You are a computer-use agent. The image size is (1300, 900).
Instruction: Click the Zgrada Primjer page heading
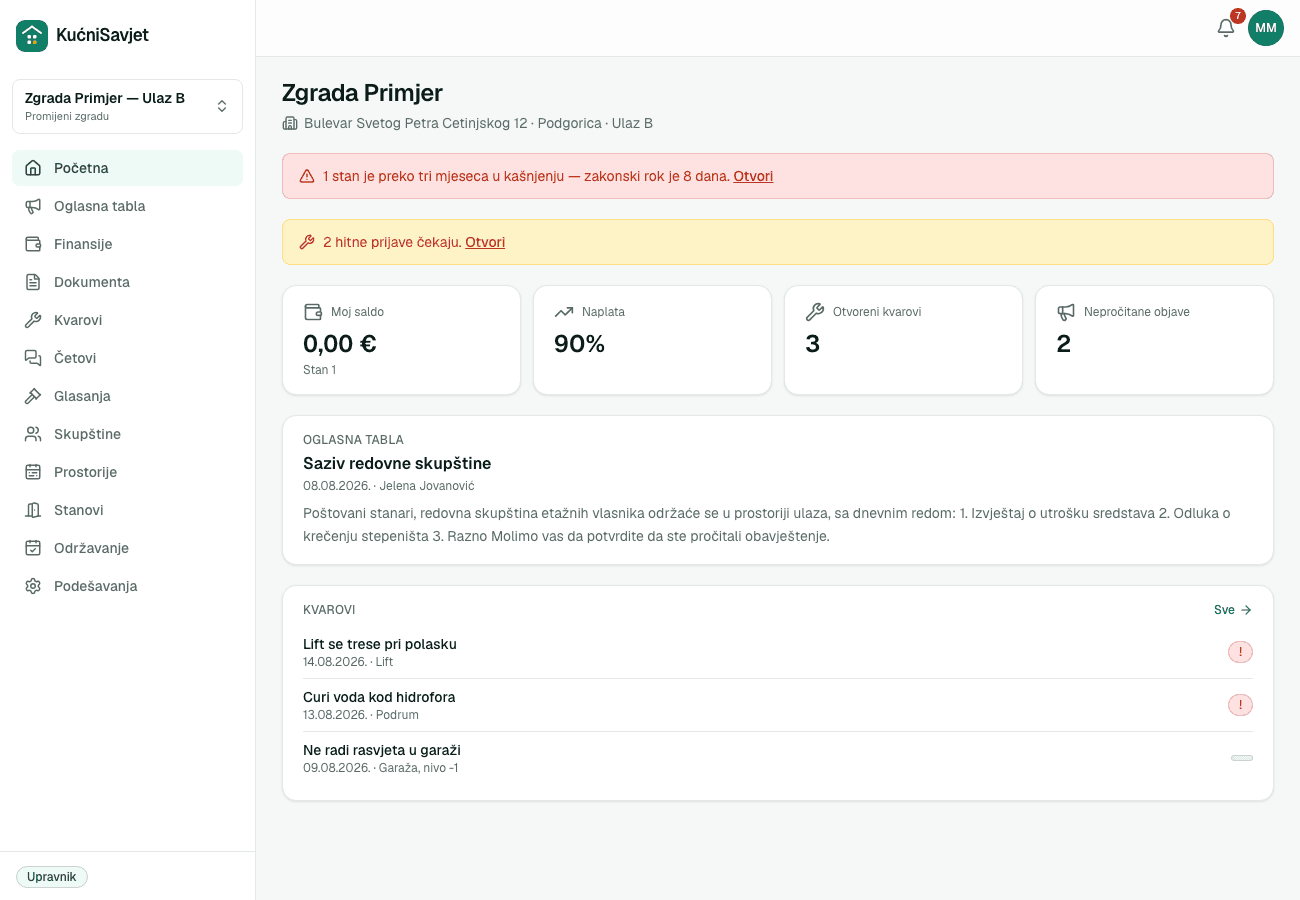[362, 93]
